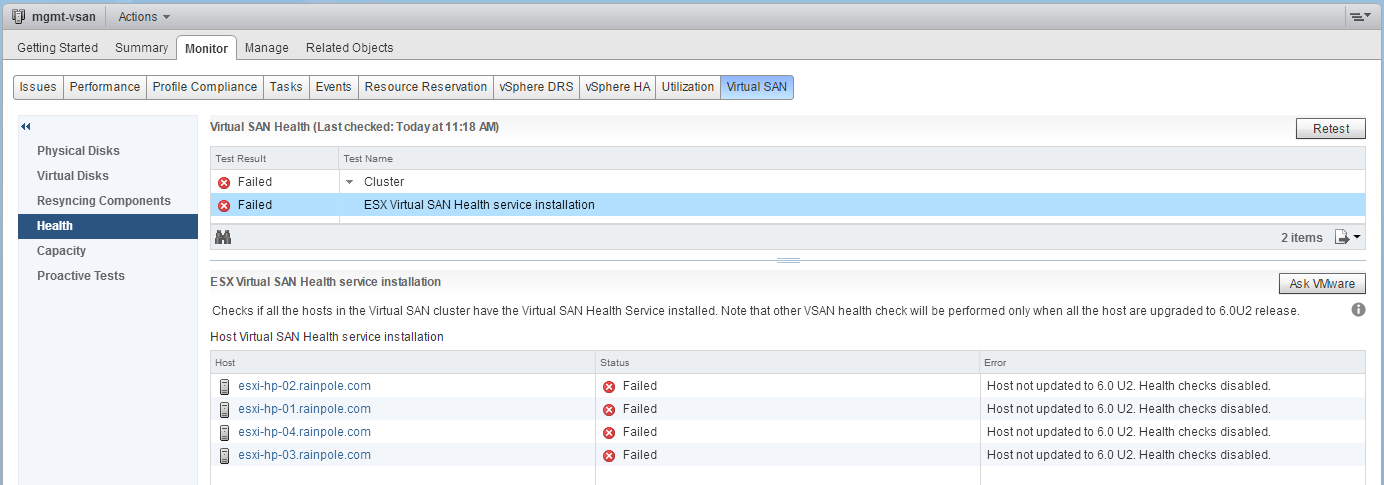Image resolution: width=1384 pixels, height=485 pixels.
Task: Click the Ask VMware button
Action: (1321, 284)
